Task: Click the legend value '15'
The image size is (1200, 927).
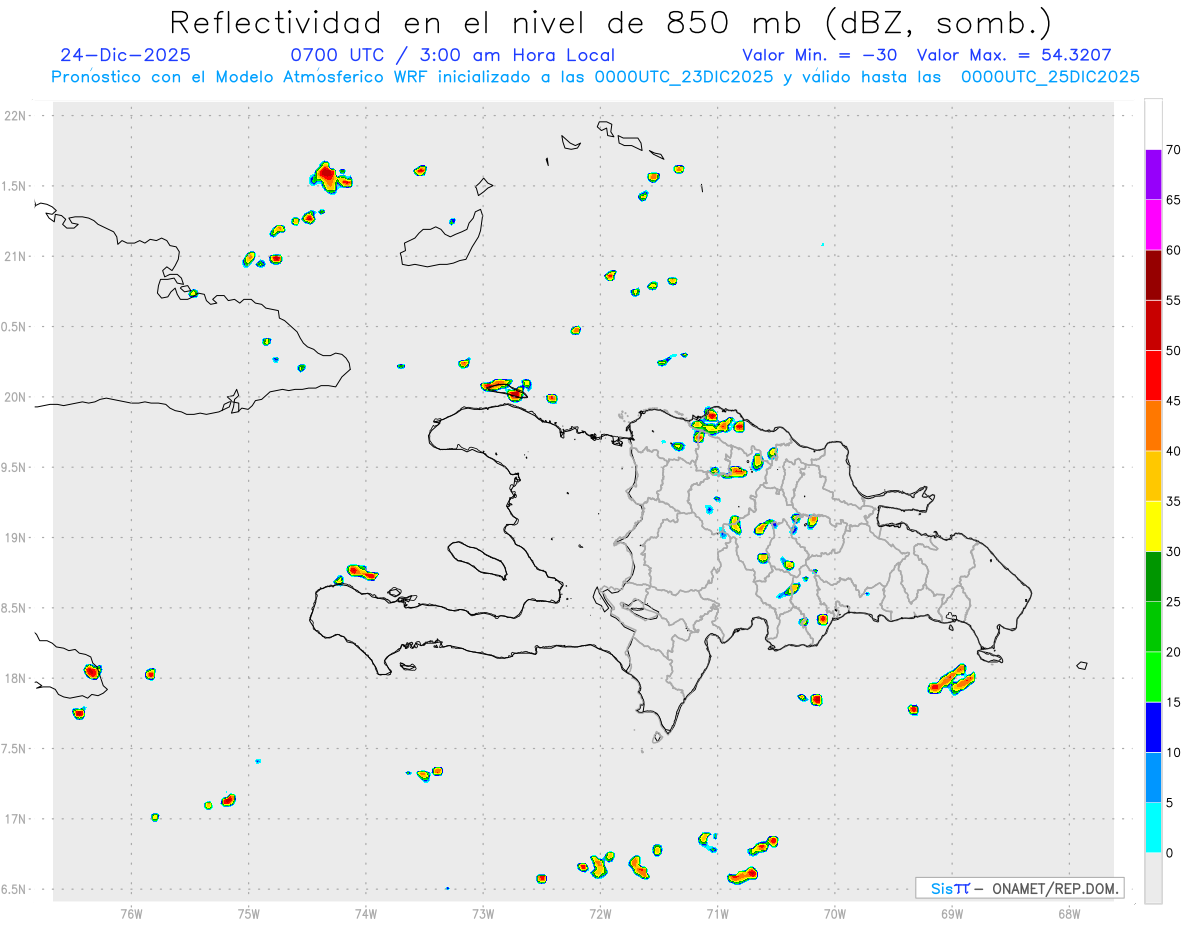Action: (x=1173, y=702)
